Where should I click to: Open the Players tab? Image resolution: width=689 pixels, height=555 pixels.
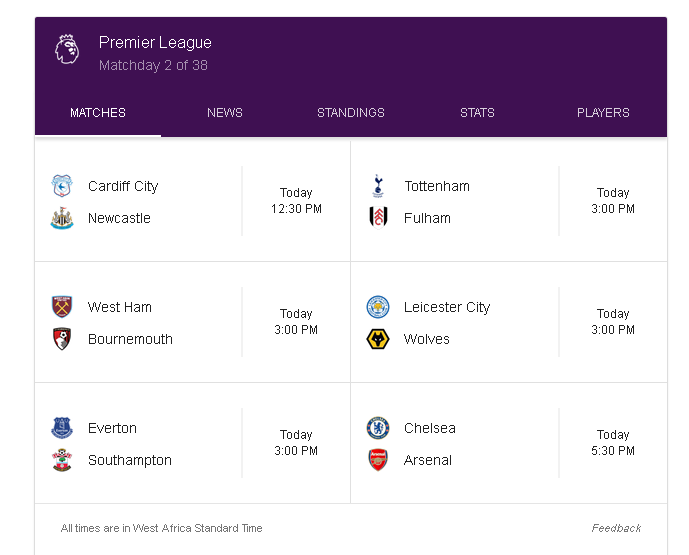(603, 113)
